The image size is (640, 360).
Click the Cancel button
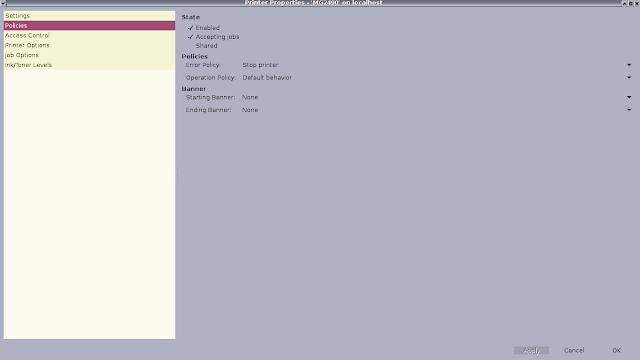(574, 350)
